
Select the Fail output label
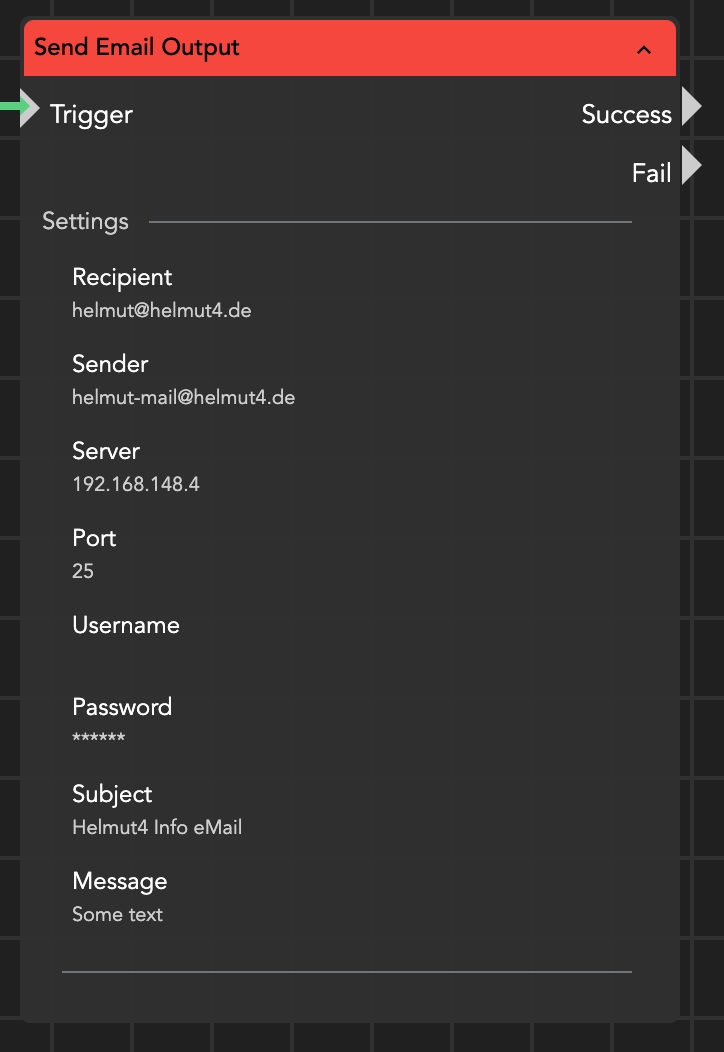(x=651, y=174)
